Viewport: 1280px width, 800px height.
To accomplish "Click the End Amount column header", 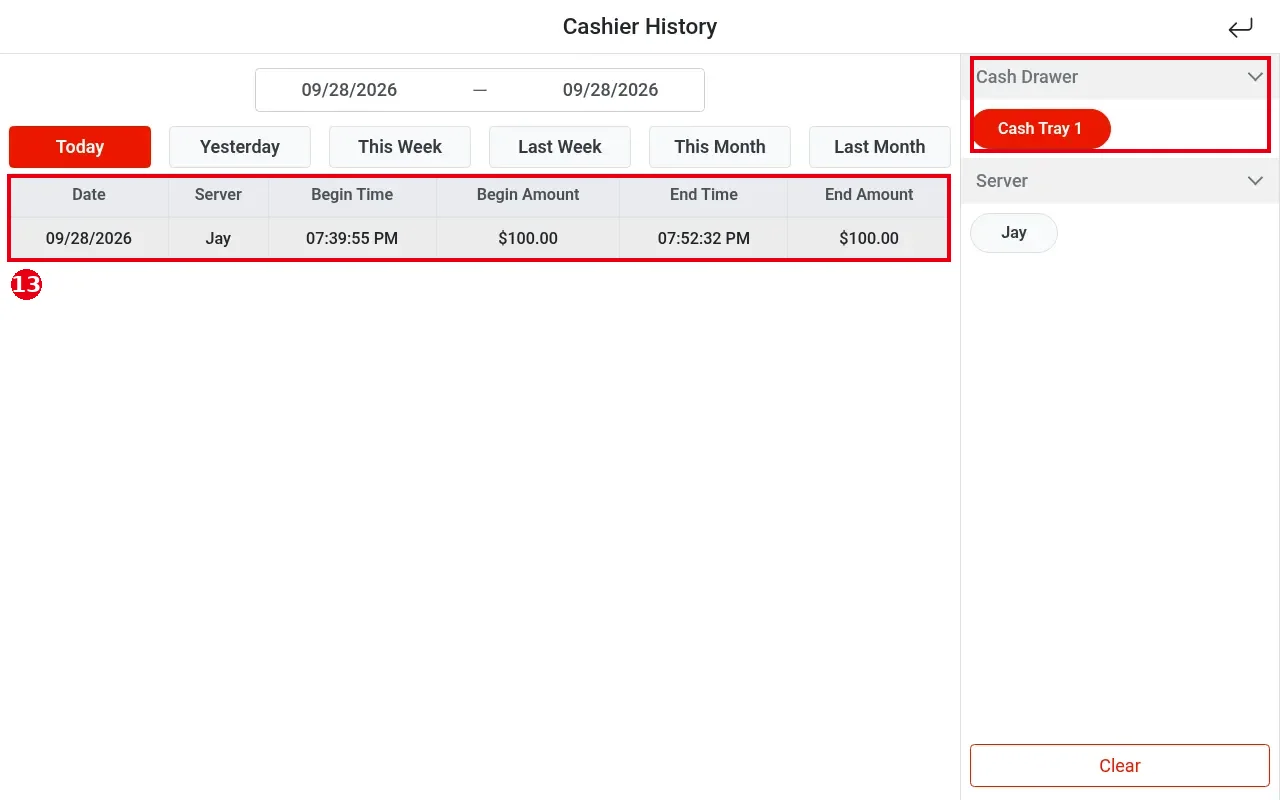I will [869, 195].
